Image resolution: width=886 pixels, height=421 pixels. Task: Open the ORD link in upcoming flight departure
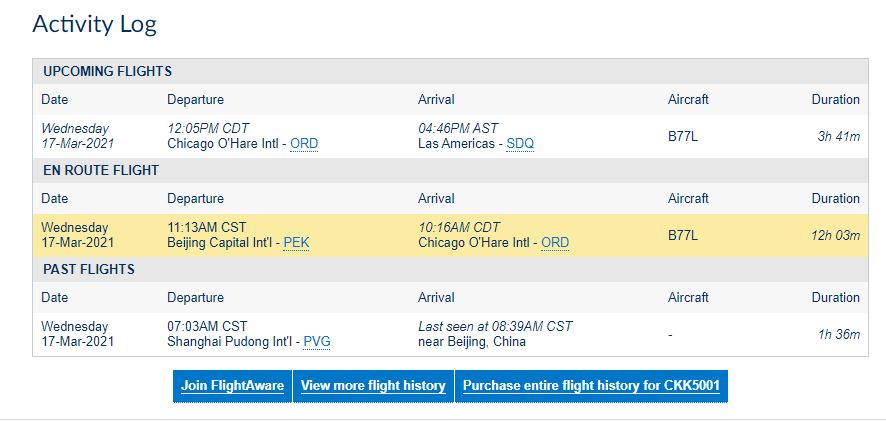pyautogui.click(x=304, y=144)
